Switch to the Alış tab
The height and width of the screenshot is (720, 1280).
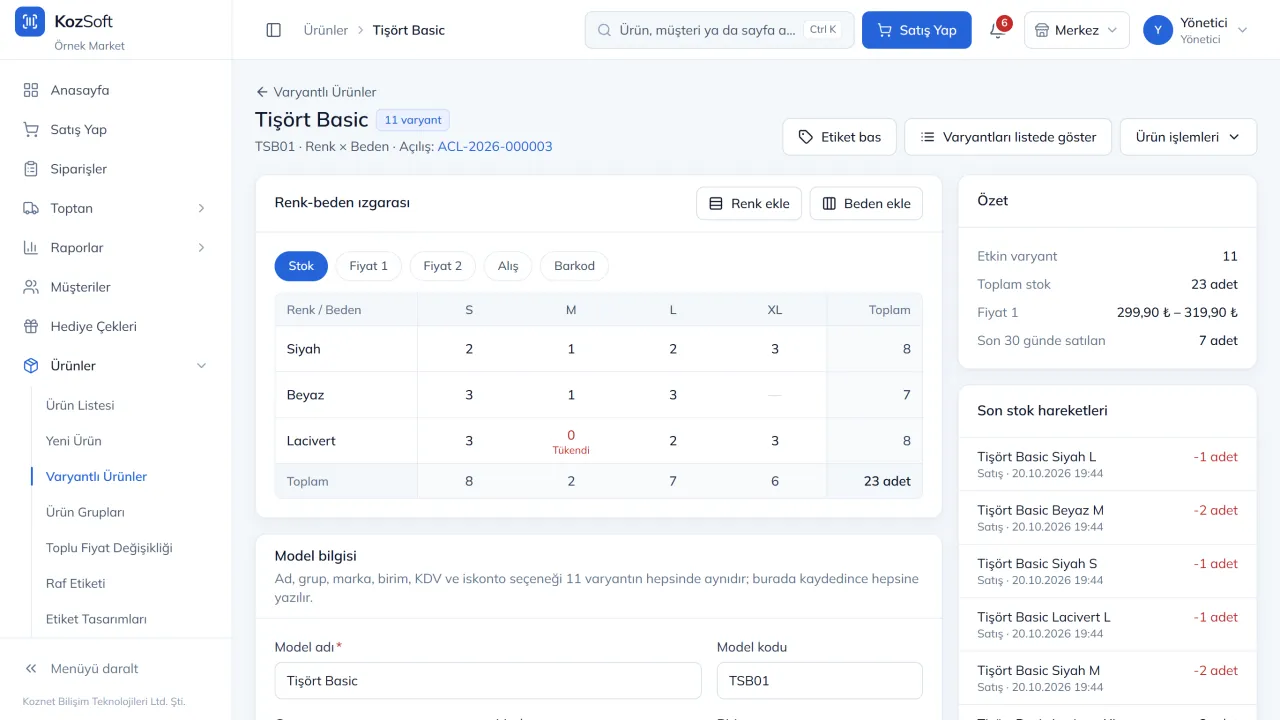pyautogui.click(x=508, y=266)
